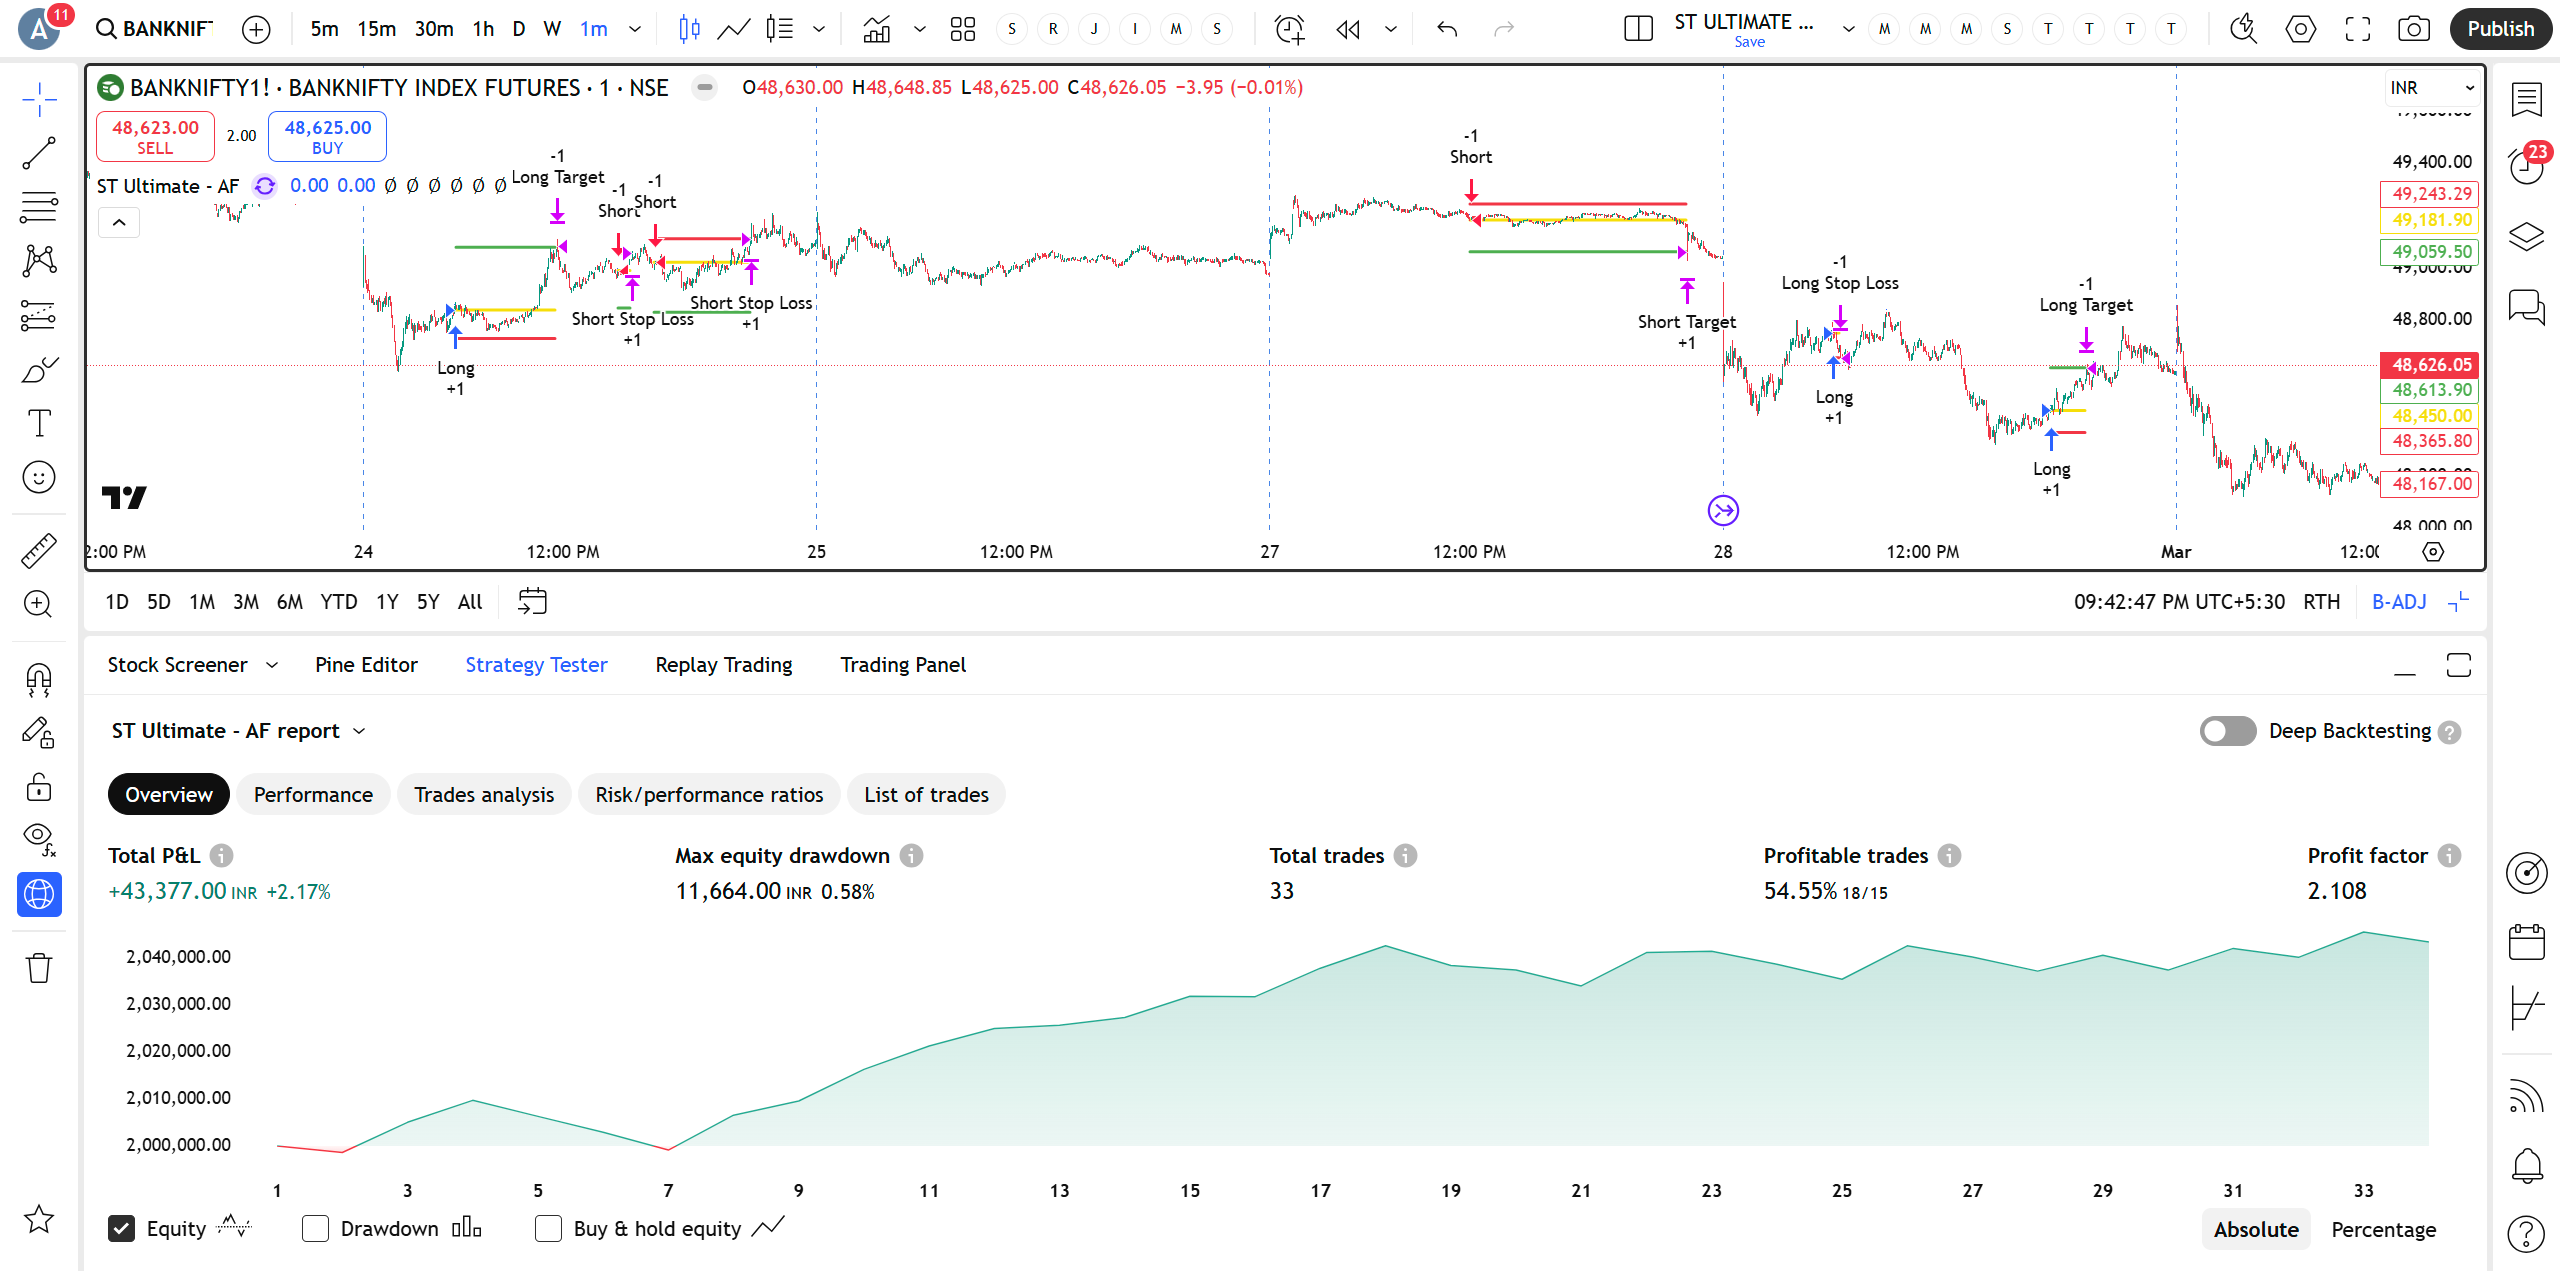Open the Performance tab
This screenshot has width=2560, height=1271.
pos(313,795)
